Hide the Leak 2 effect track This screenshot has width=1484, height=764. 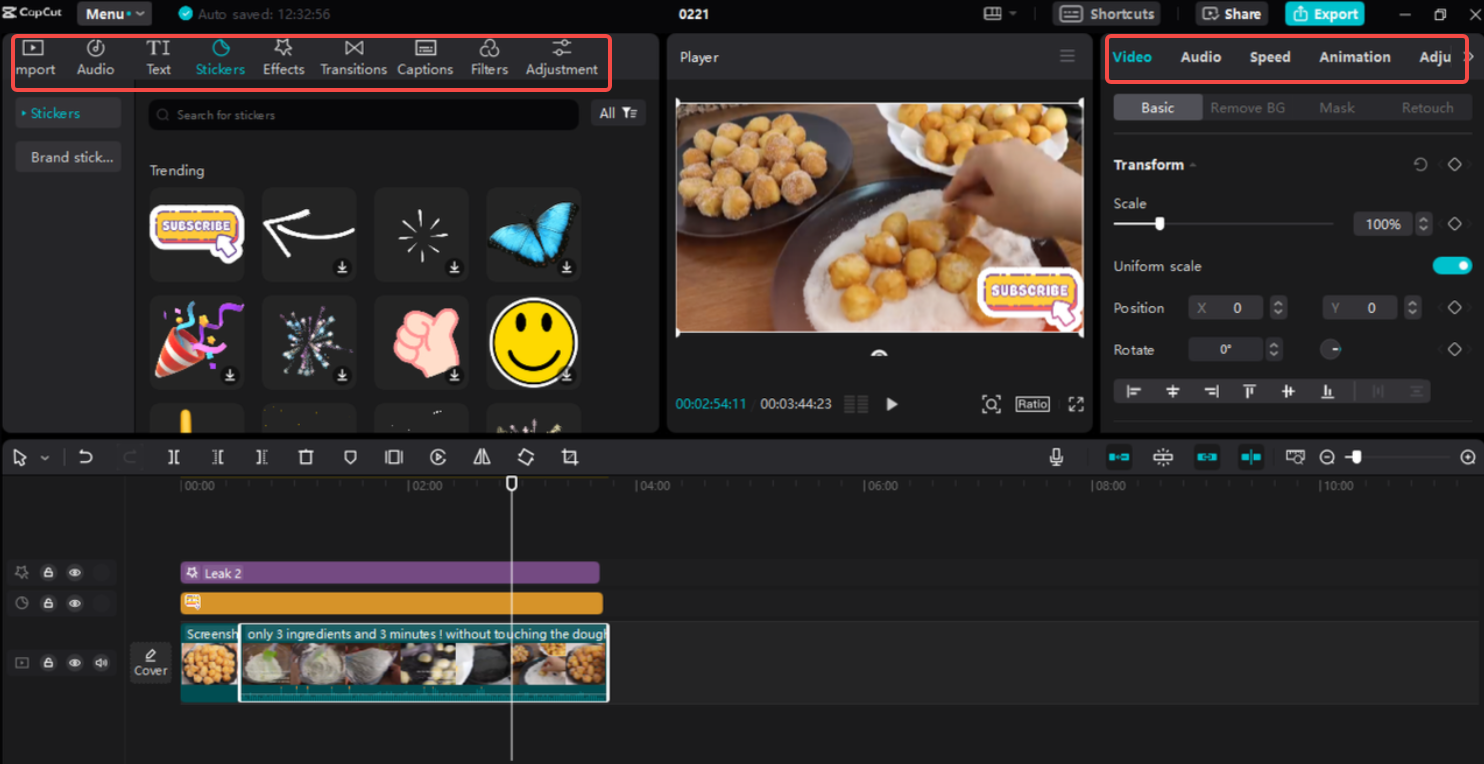[x=75, y=573]
